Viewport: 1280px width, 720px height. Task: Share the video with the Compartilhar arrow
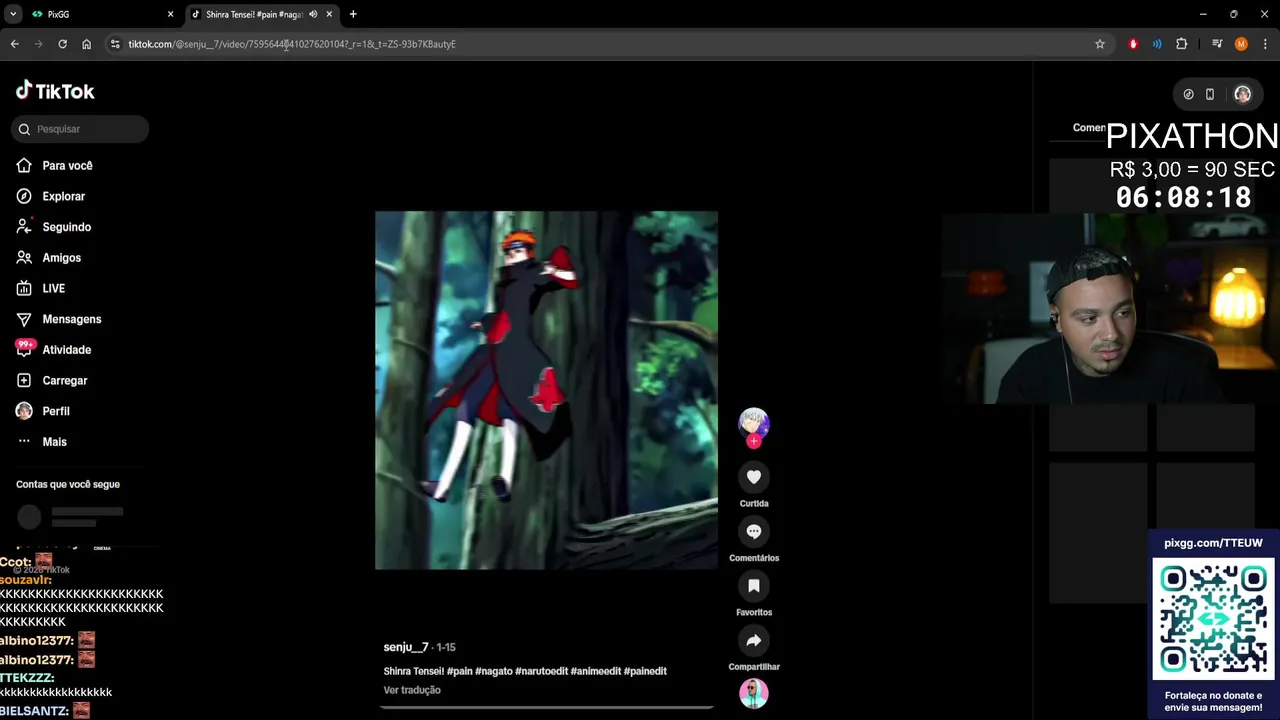click(x=754, y=640)
